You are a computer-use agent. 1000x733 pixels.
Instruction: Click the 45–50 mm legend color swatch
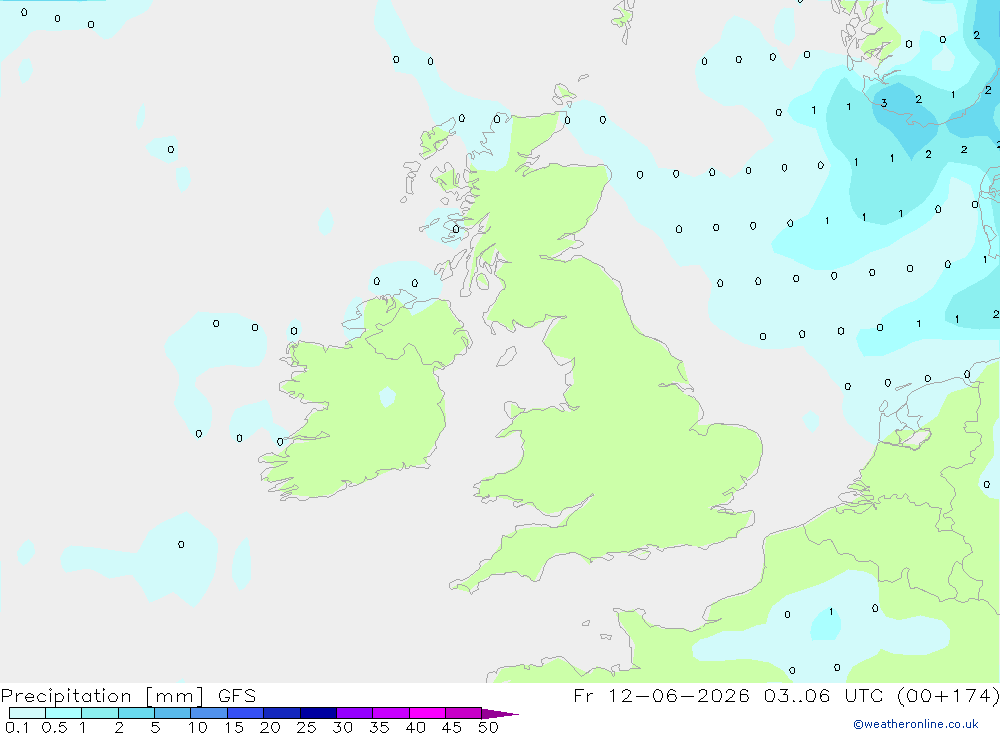pyautogui.click(x=464, y=713)
